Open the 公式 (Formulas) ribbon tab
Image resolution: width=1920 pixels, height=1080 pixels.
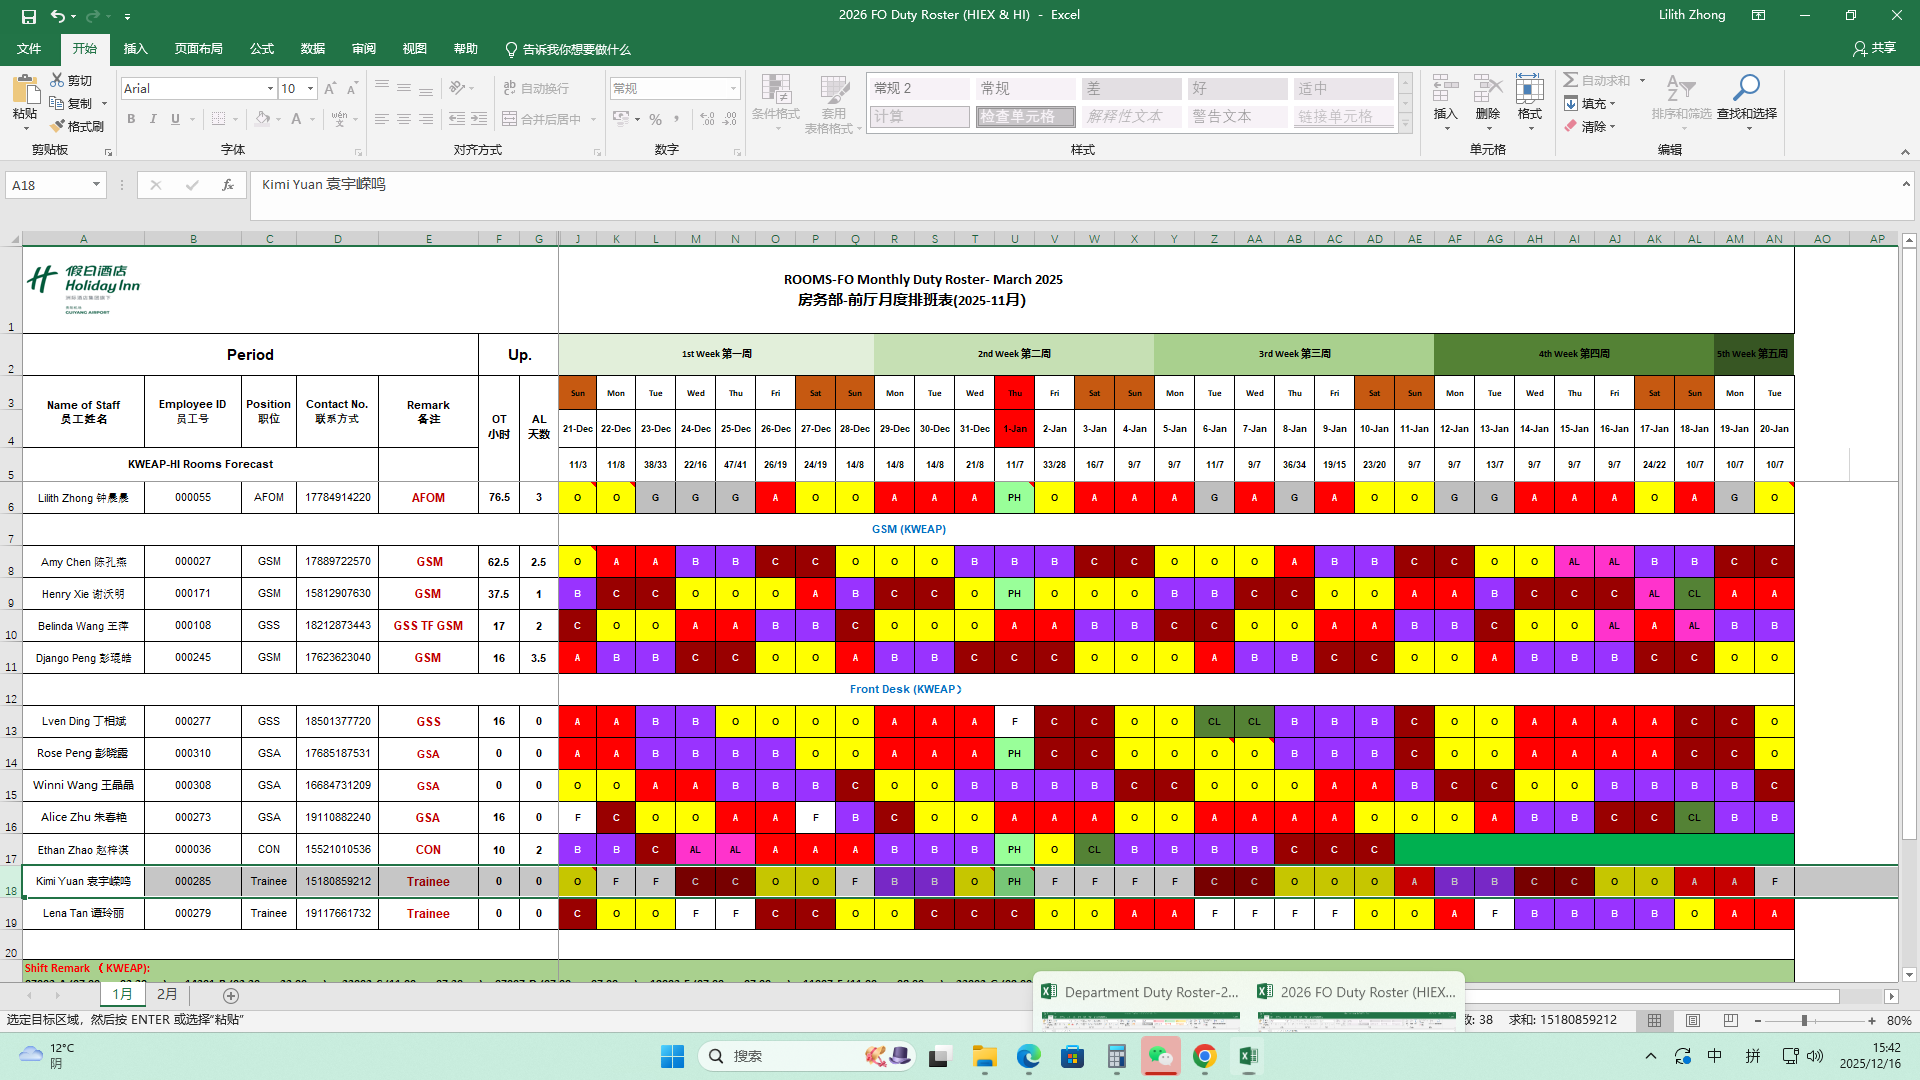coord(262,49)
